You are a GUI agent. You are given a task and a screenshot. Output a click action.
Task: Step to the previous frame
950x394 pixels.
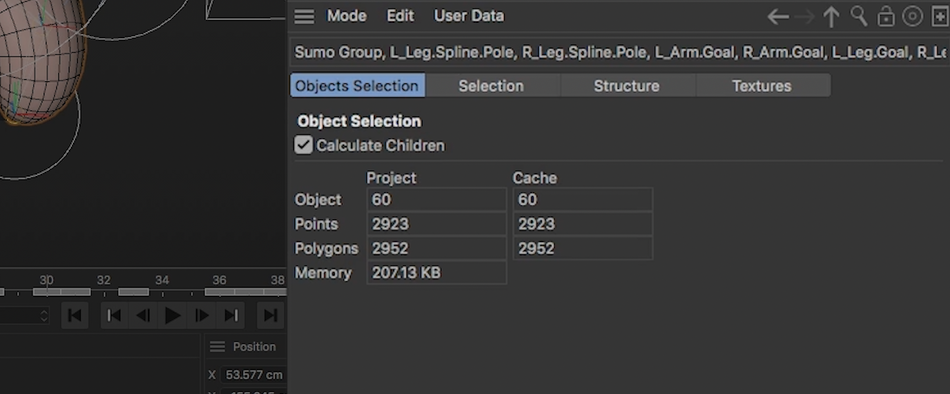143,315
